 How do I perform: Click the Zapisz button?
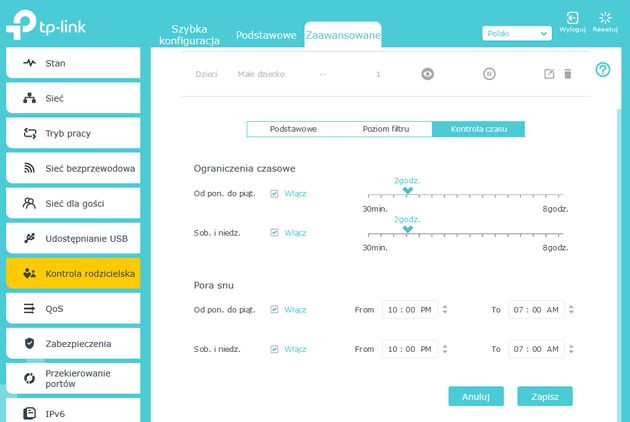[545, 396]
